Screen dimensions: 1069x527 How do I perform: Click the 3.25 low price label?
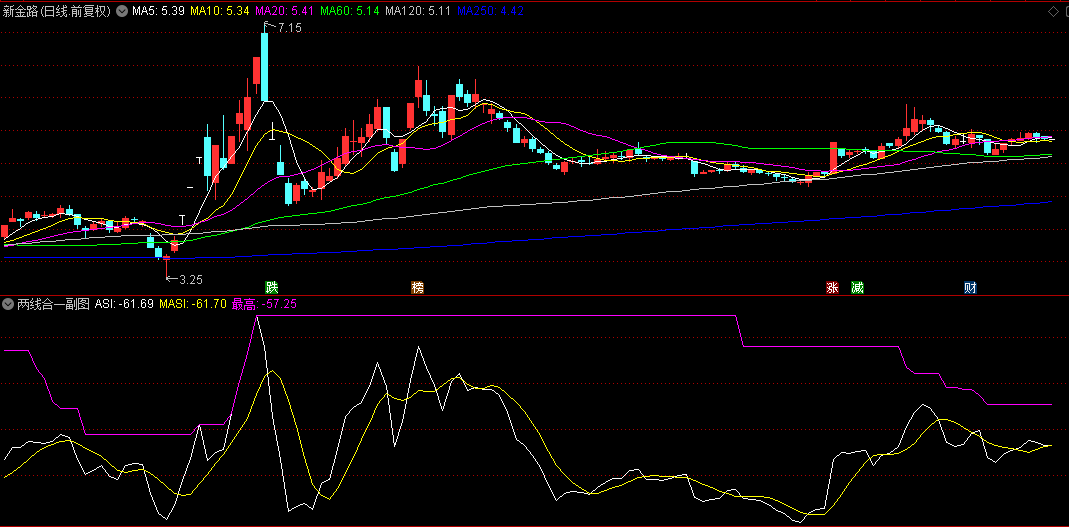(191, 279)
